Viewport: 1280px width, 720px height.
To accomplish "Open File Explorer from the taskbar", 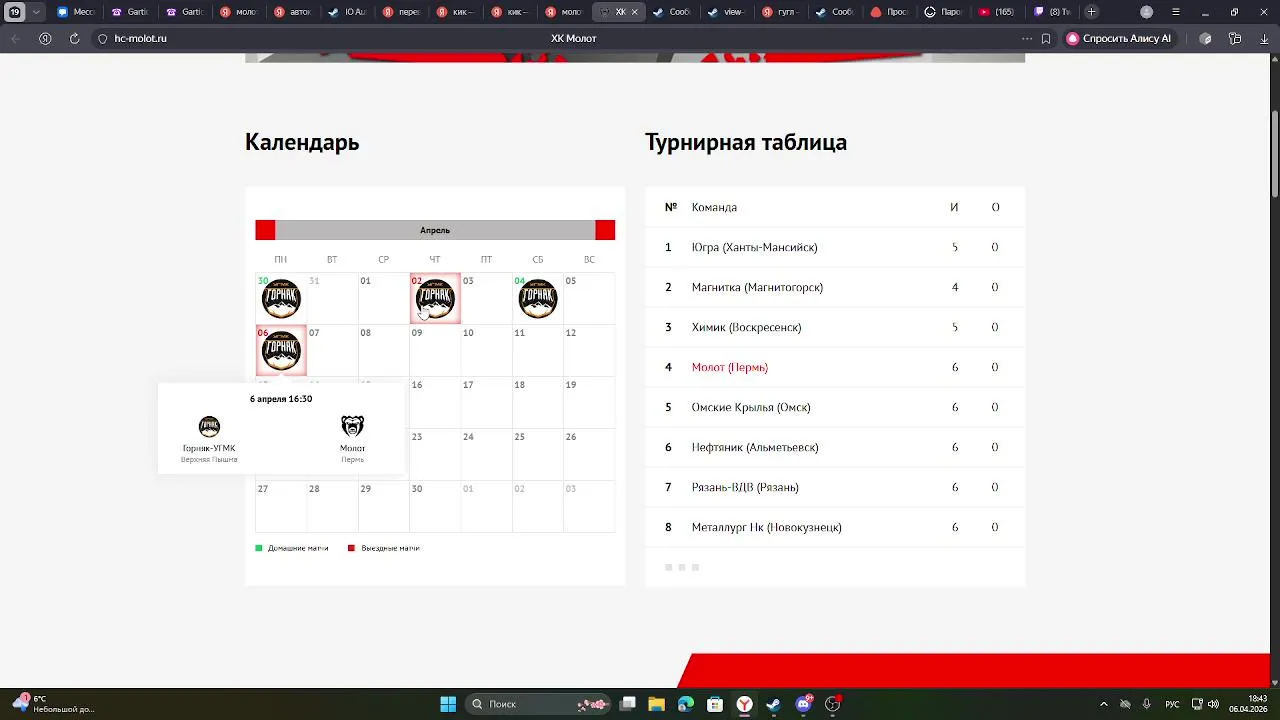I will [656, 704].
